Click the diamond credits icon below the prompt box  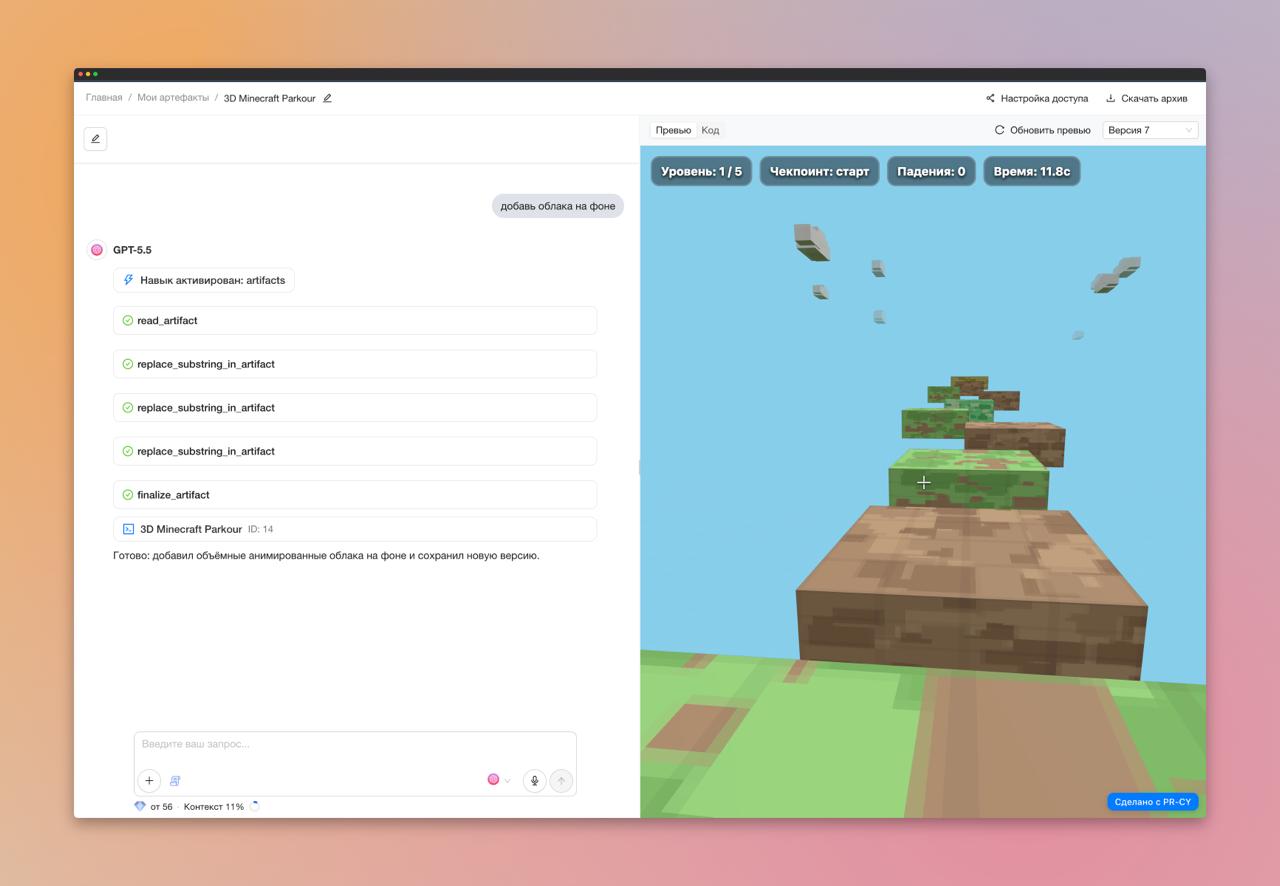(x=140, y=806)
